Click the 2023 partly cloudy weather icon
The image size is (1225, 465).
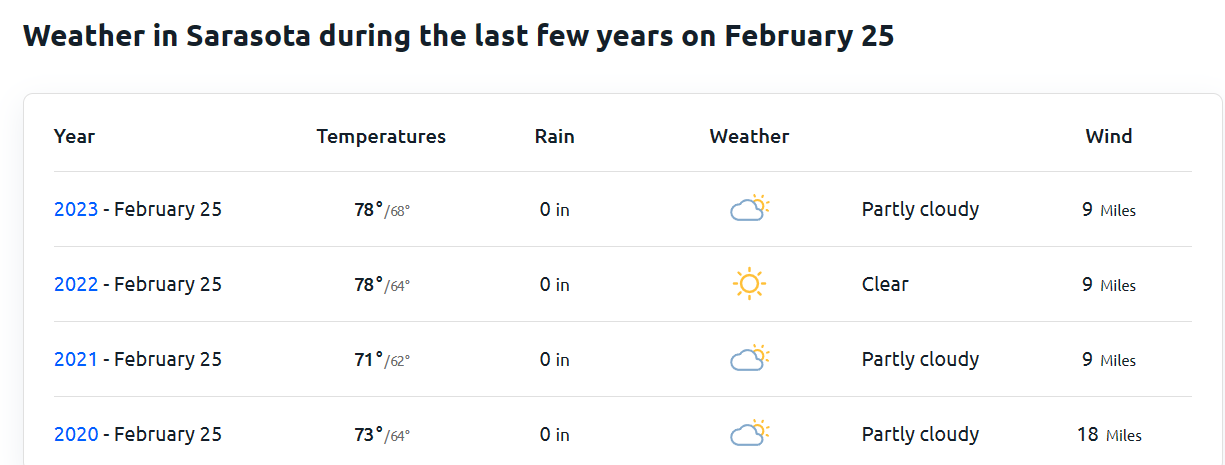tap(749, 209)
